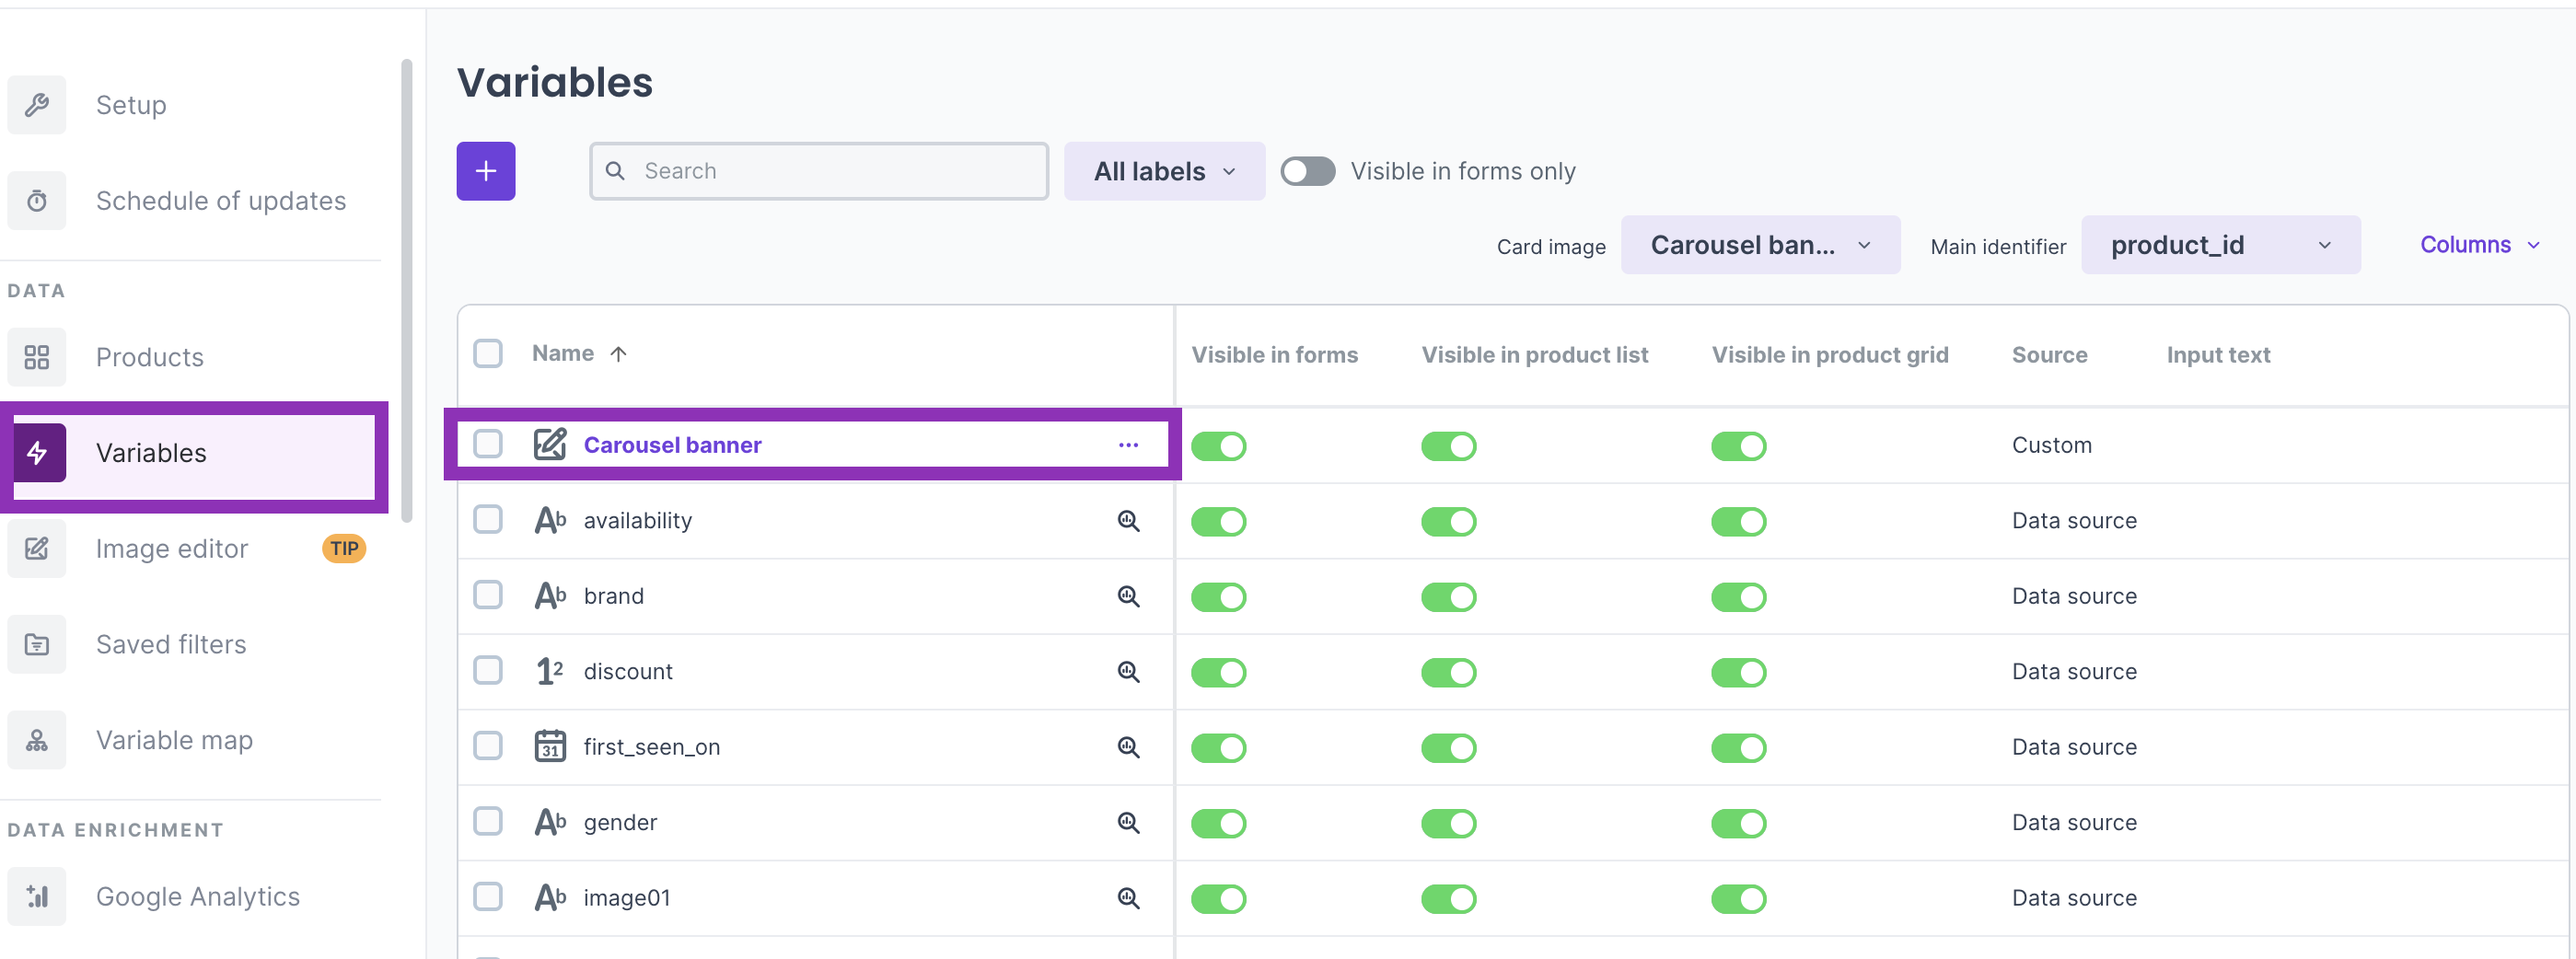This screenshot has width=2576, height=959.
Task: Click the edit icon beside Carousel banner
Action: tap(549, 445)
